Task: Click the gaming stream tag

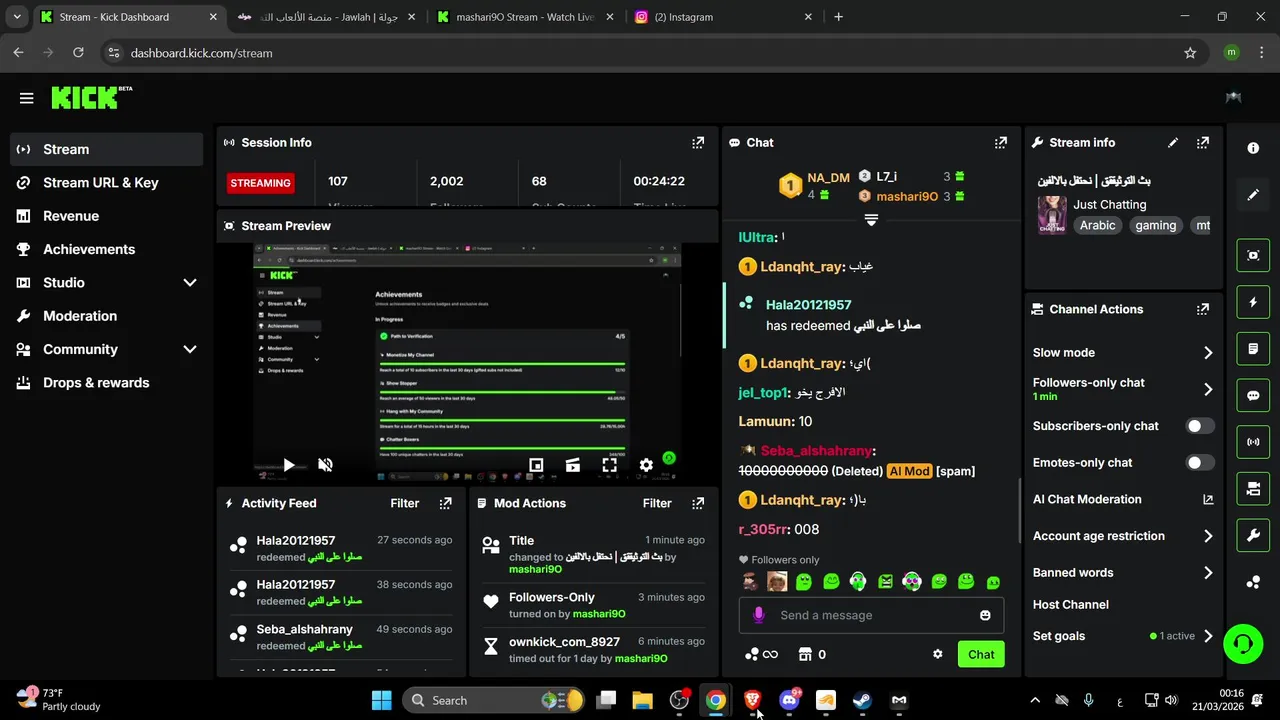Action: click(x=1155, y=226)
